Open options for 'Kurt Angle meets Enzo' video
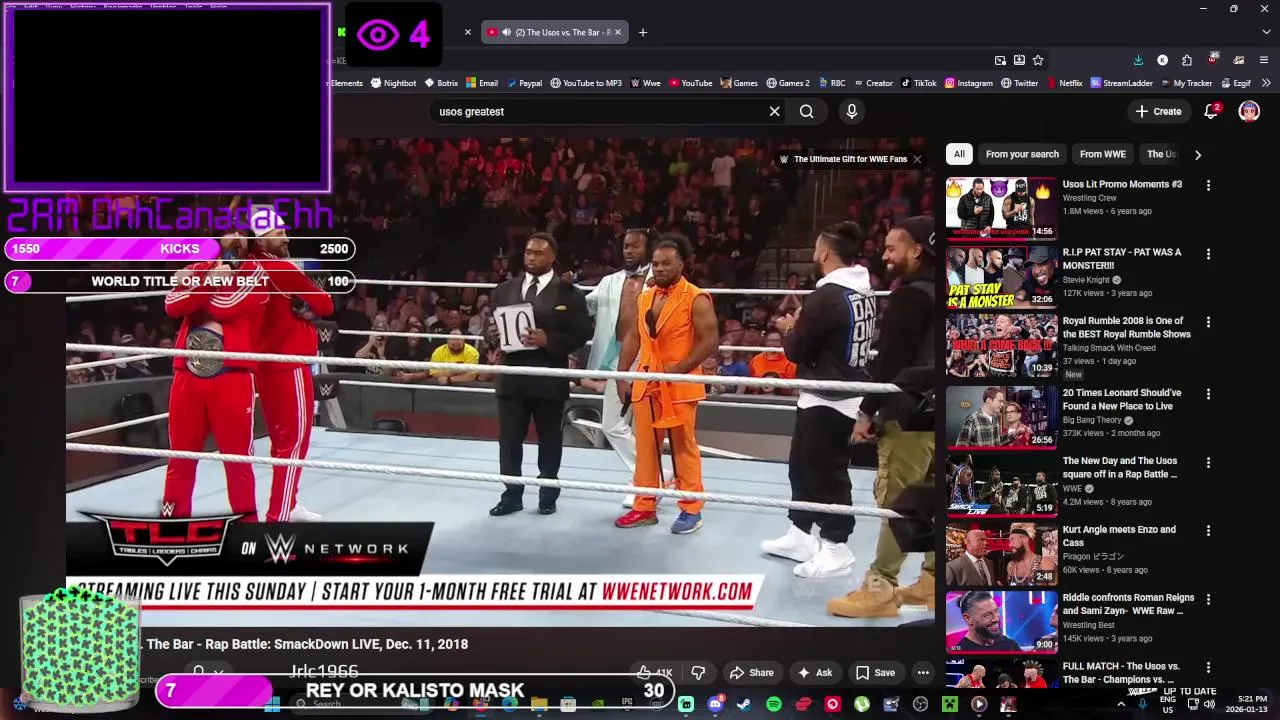 click(1208, 531)
